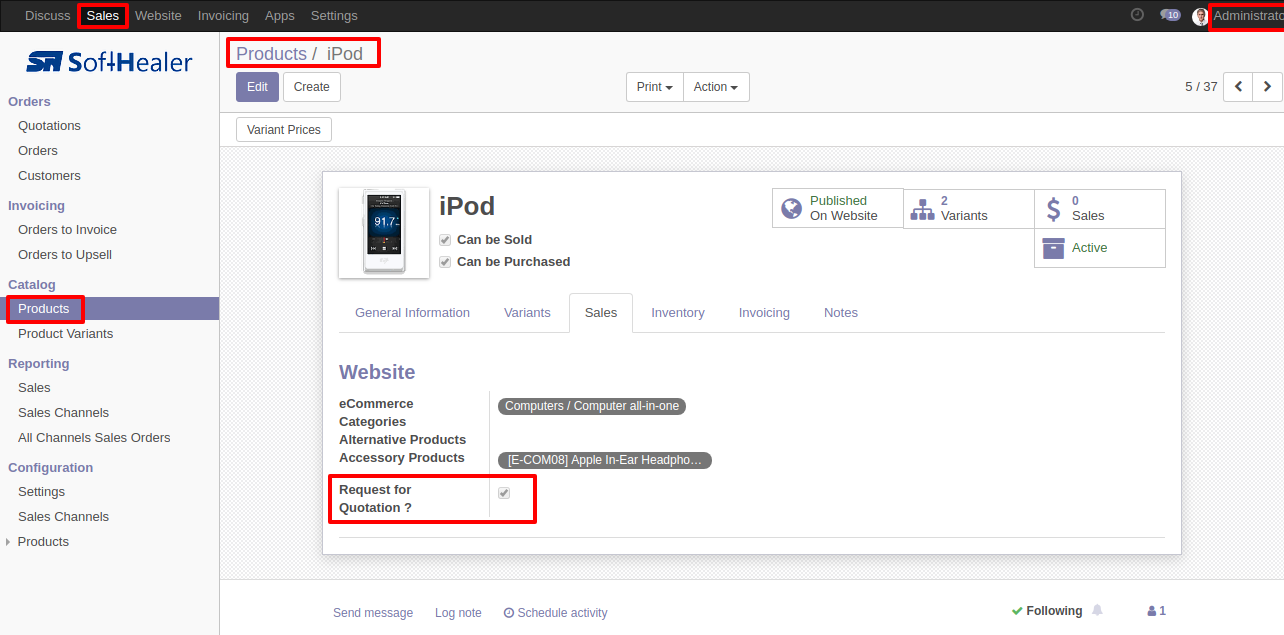Select the Sales tab in product form
Viewport: 1284px width, 635px height.
pyautogui.click(x=601, y=313)
